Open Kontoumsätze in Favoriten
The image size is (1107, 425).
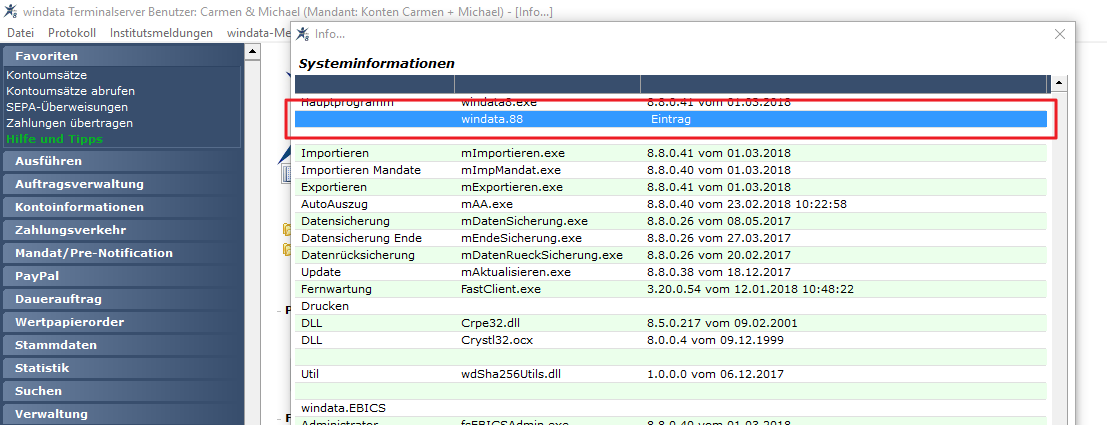coord(47,75)
